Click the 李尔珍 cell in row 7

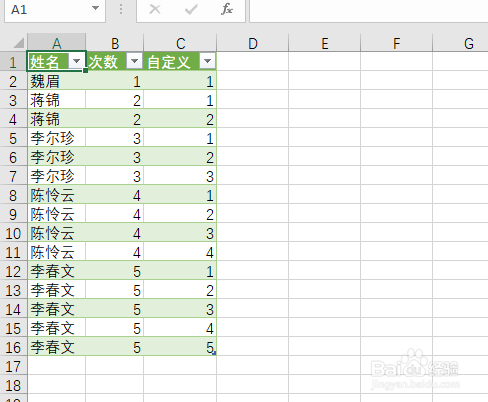(x=56, y=176)
